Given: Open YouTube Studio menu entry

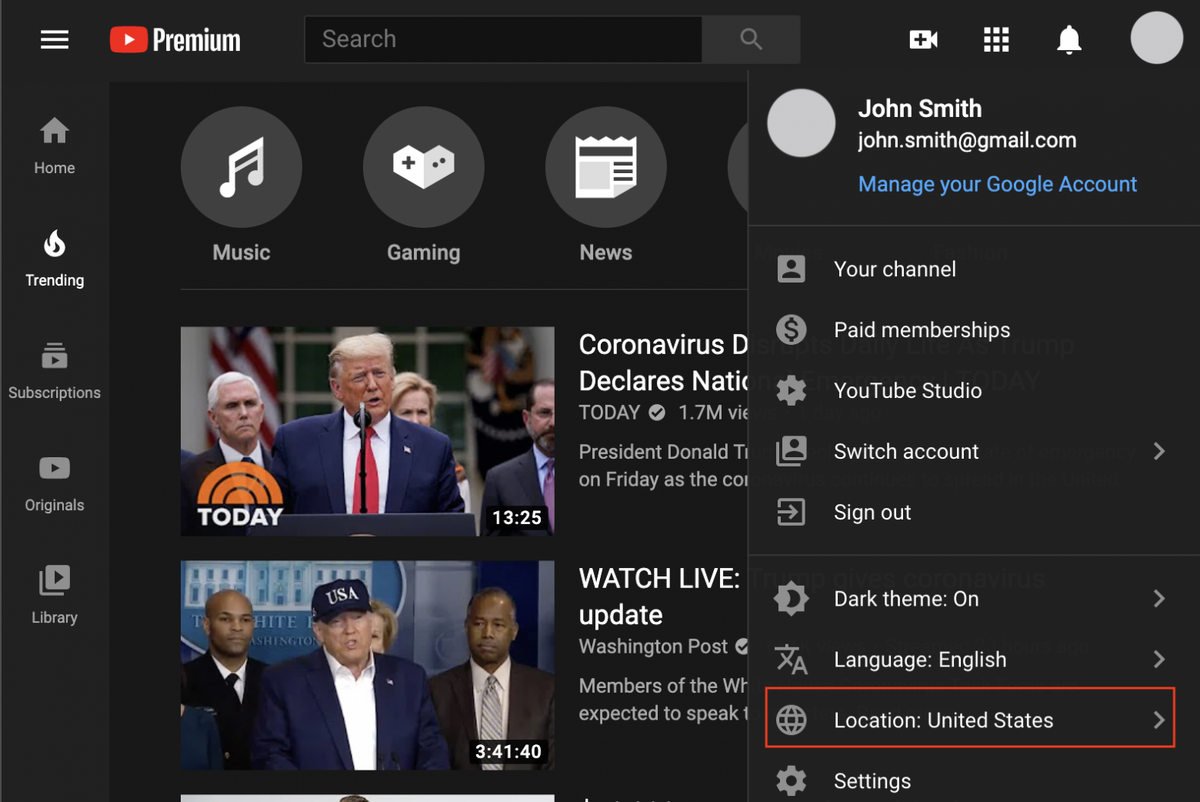Looking at the screenshot, I should [974, 390].
